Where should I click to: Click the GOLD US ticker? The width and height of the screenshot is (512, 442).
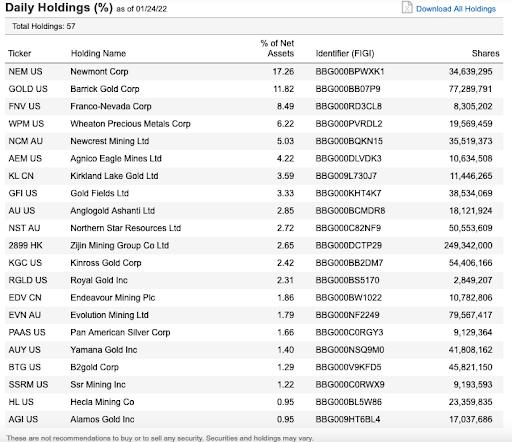coord(28,89)
